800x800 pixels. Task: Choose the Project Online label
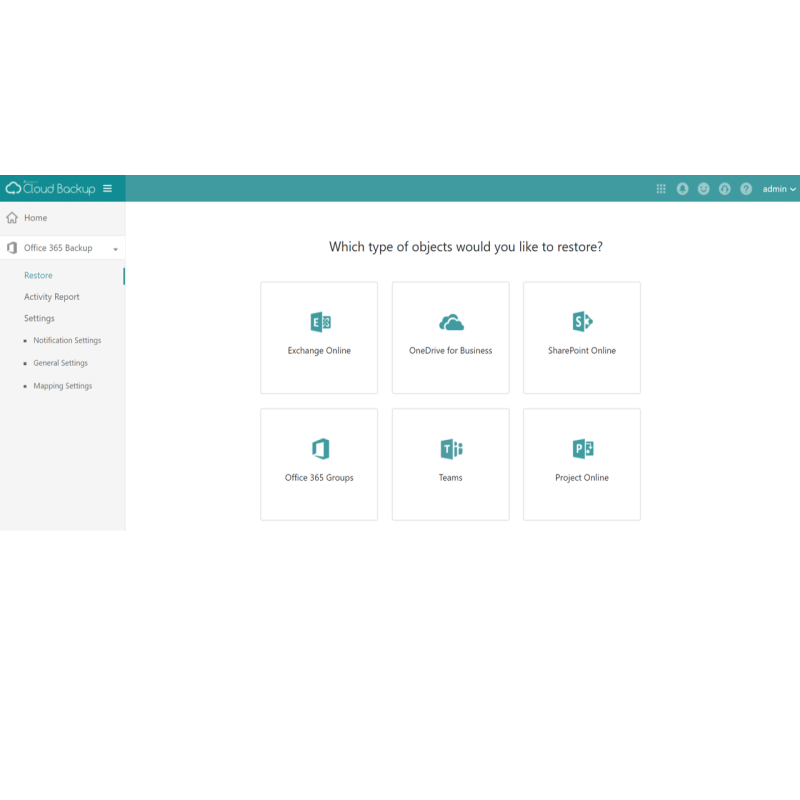(582, 478)
